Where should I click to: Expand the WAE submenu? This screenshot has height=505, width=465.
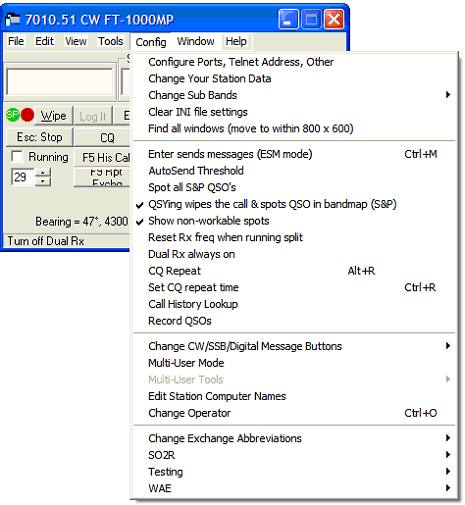coord(294,488)
